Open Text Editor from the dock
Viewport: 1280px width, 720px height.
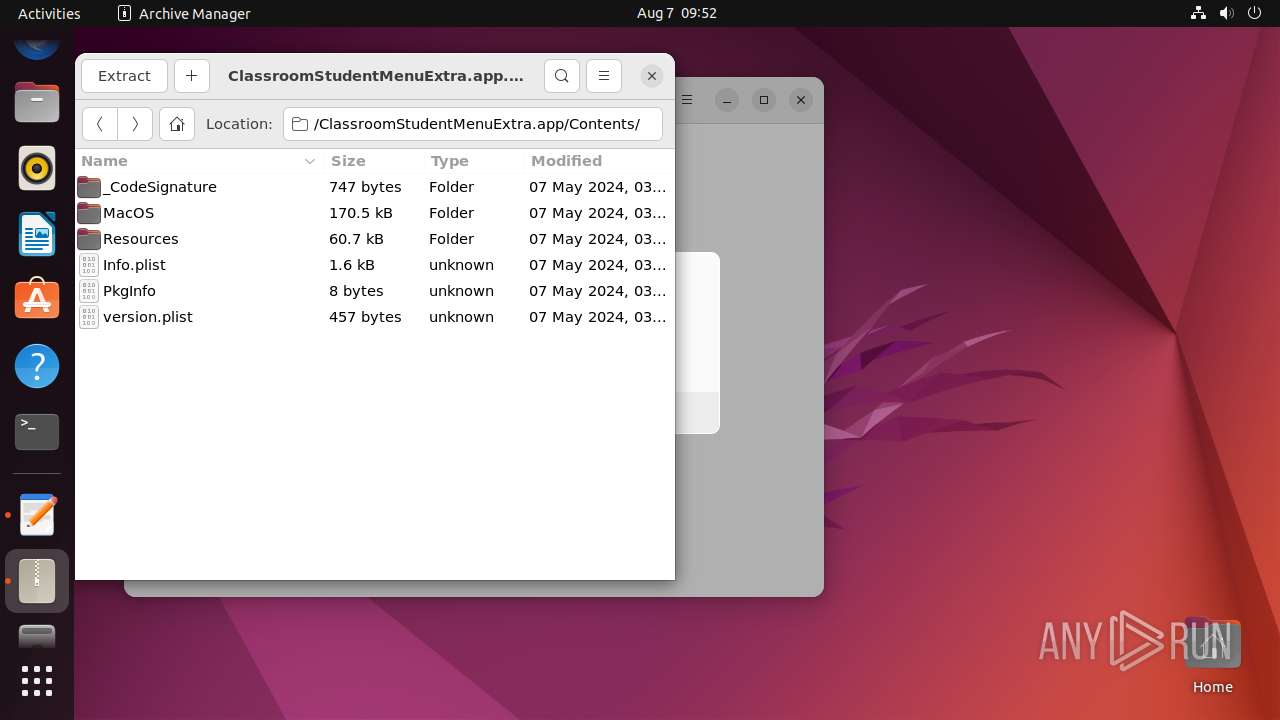point(37,515)
